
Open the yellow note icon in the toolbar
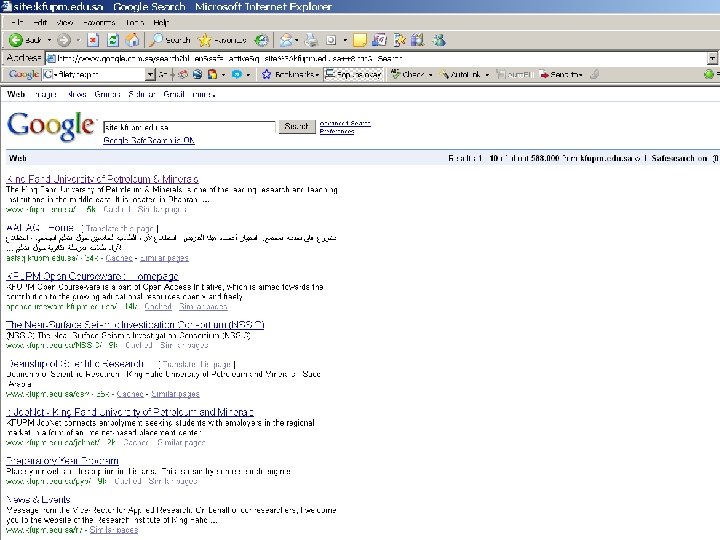(x=360, y=40)
